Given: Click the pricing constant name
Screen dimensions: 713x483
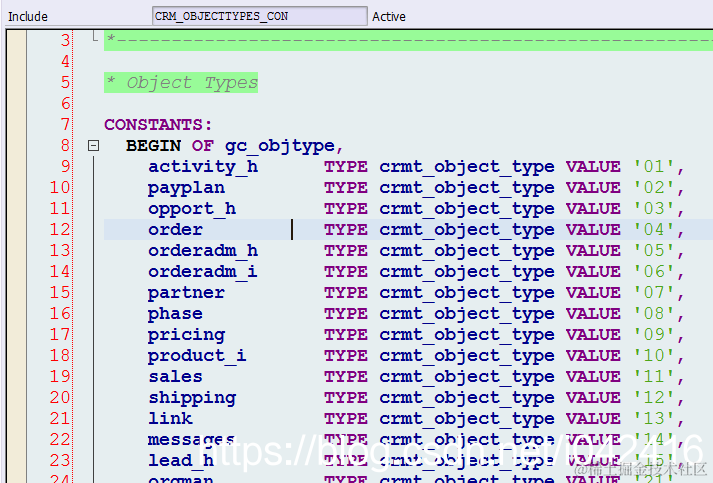Looking at the screenshot, I should (186, 335).
